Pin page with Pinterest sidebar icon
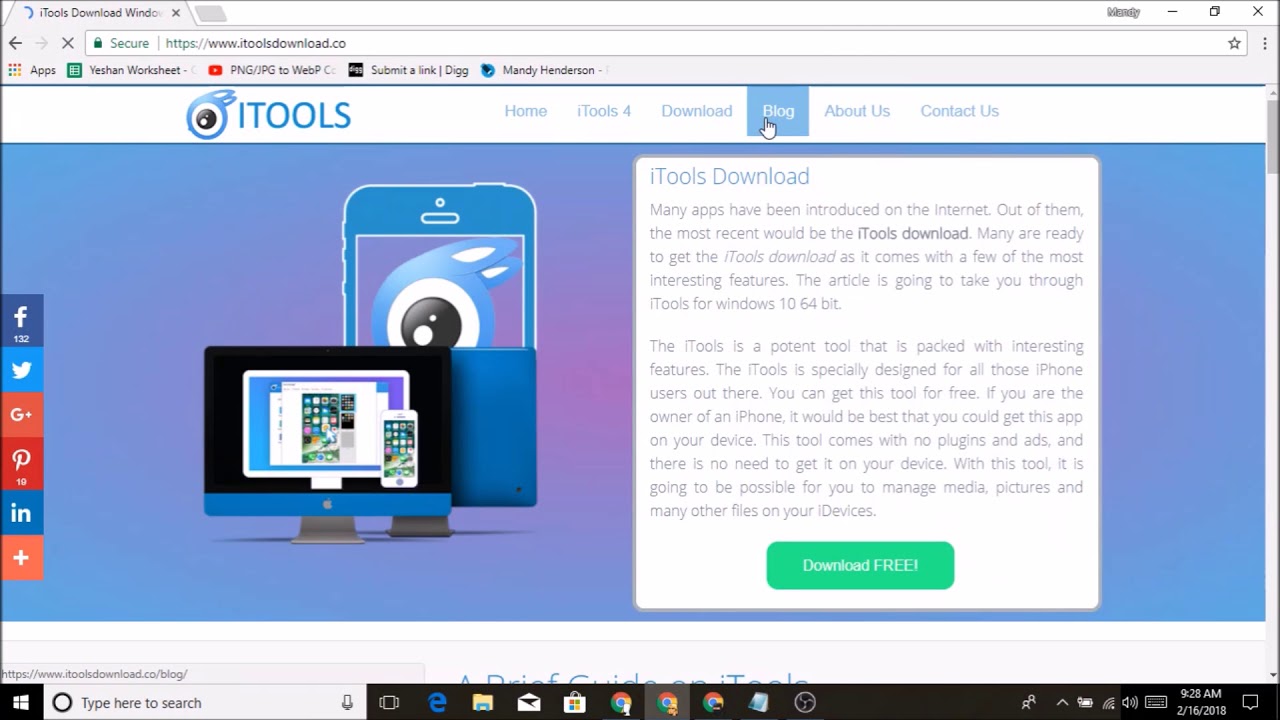Image resolution: width=1280 pixels, height=720 pixels. point(21,464)
